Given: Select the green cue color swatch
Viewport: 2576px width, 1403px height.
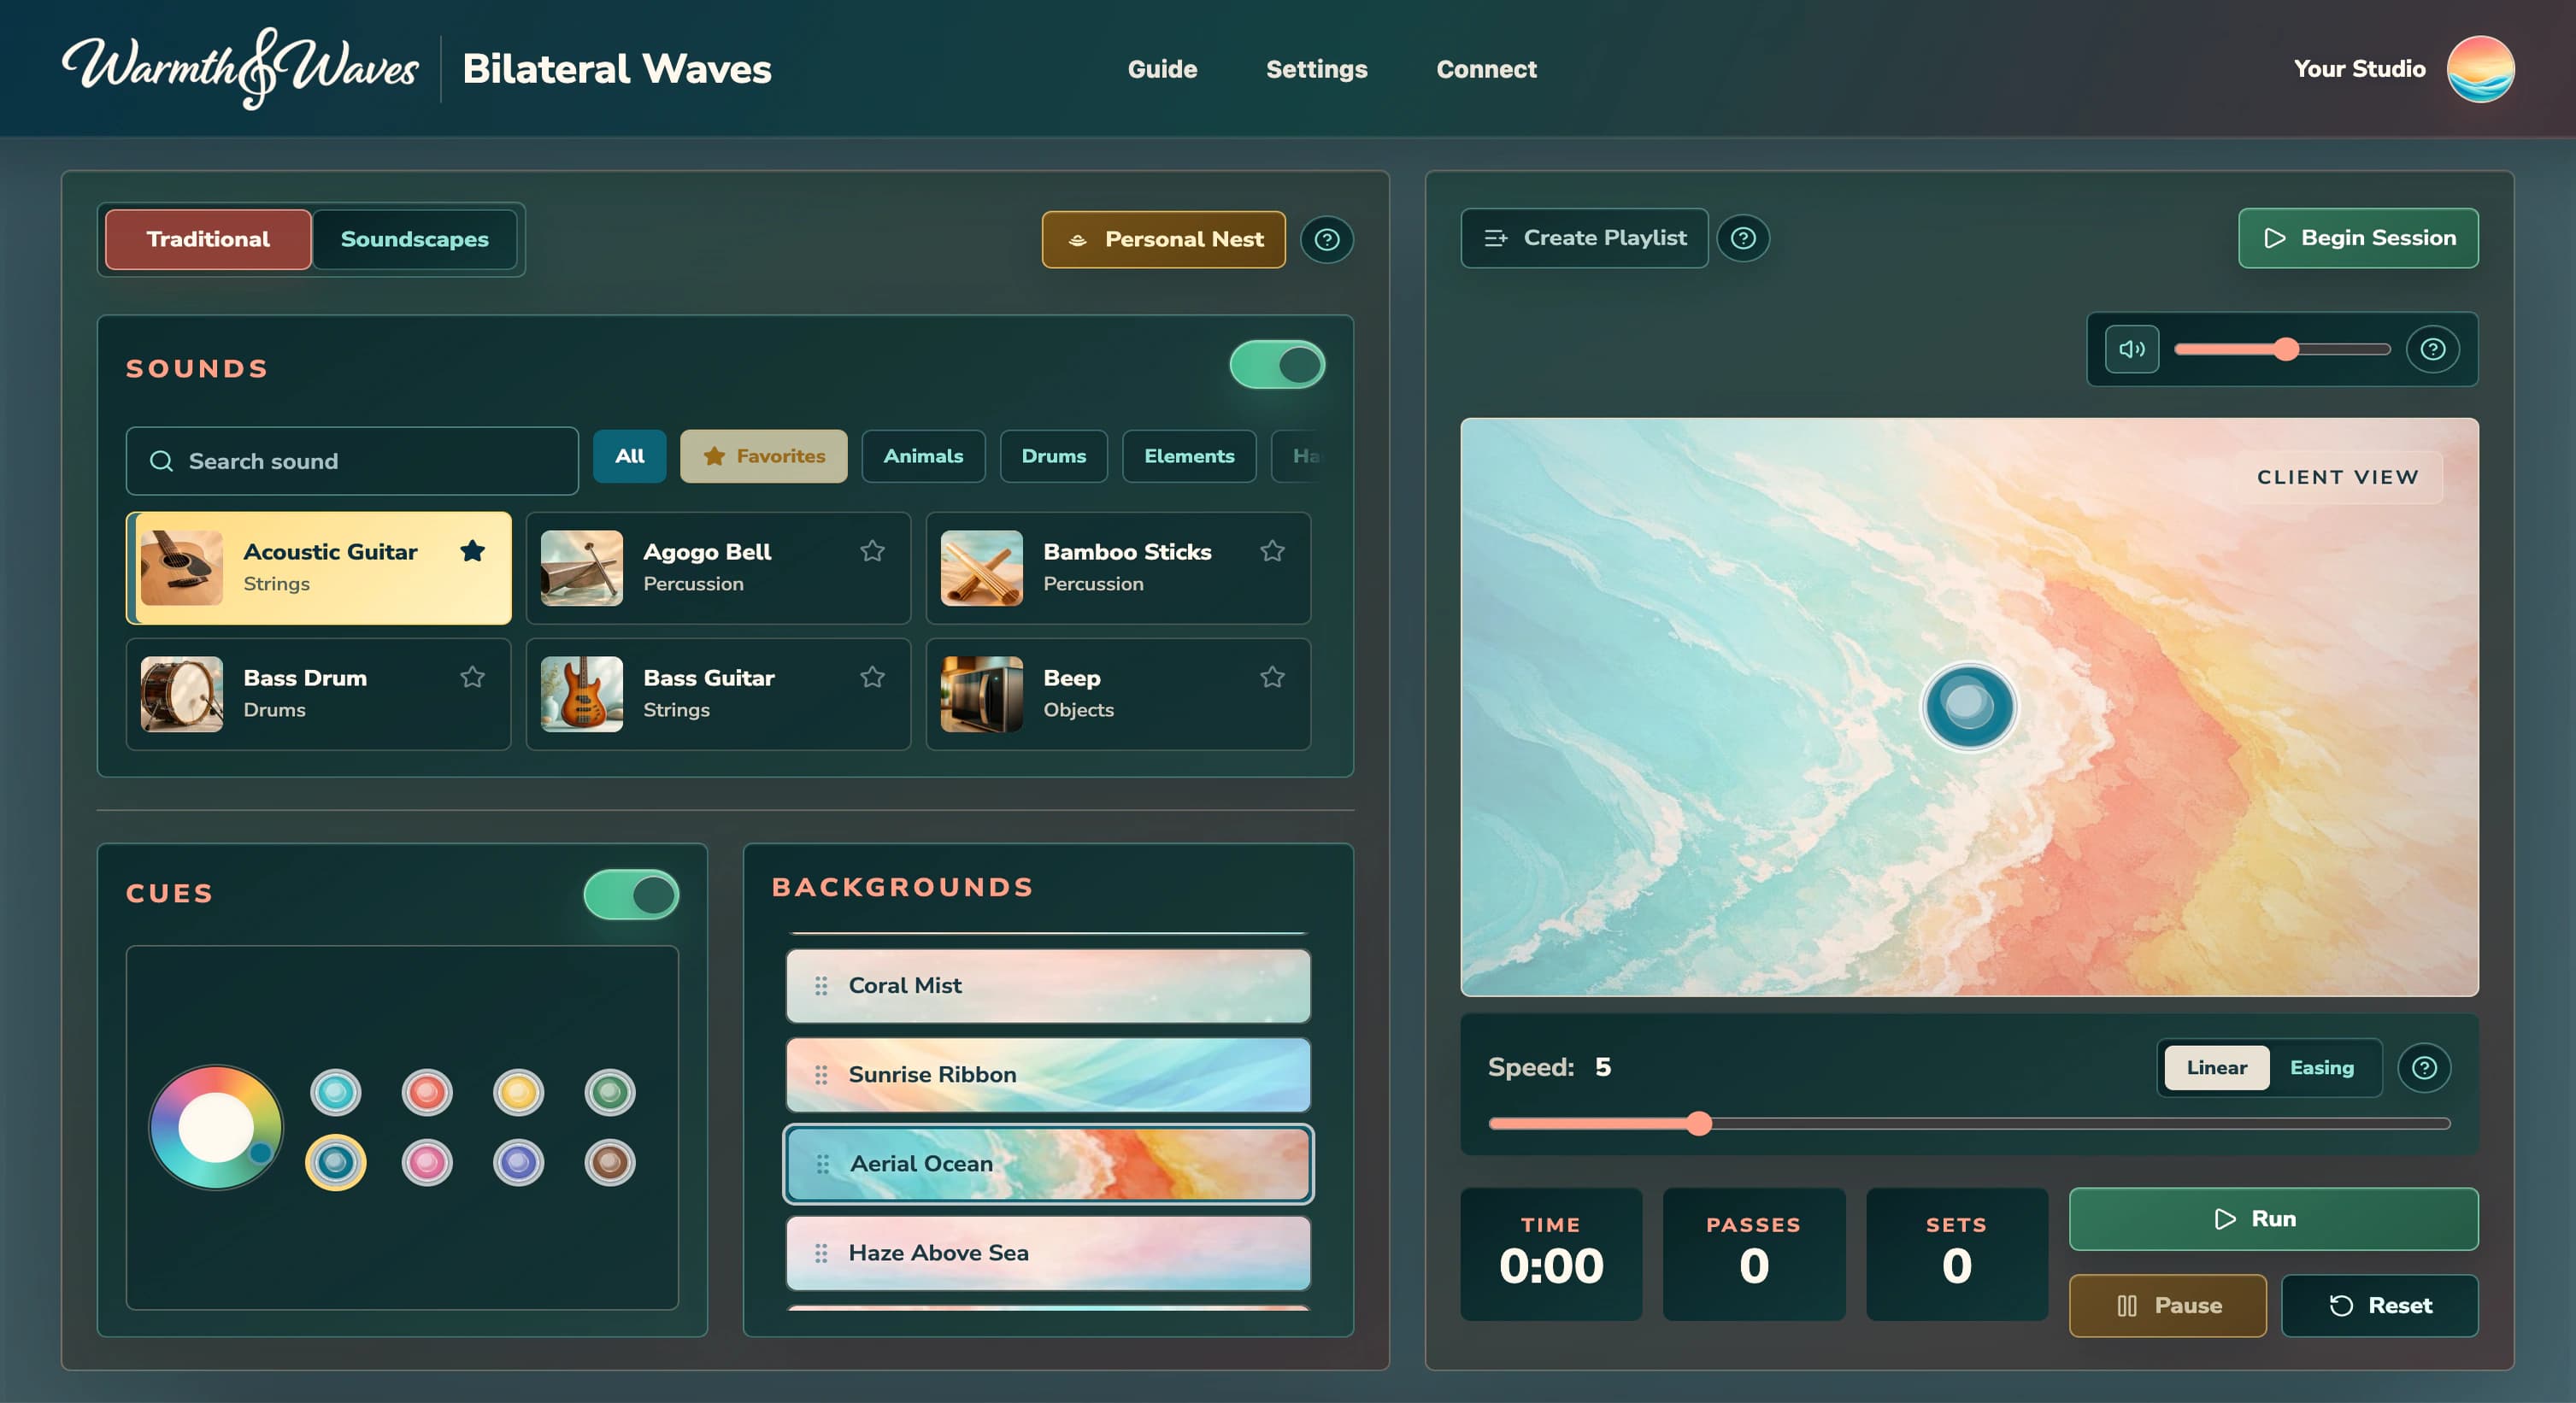Looking at the screenshot, I should click(x=610, y=1092).
